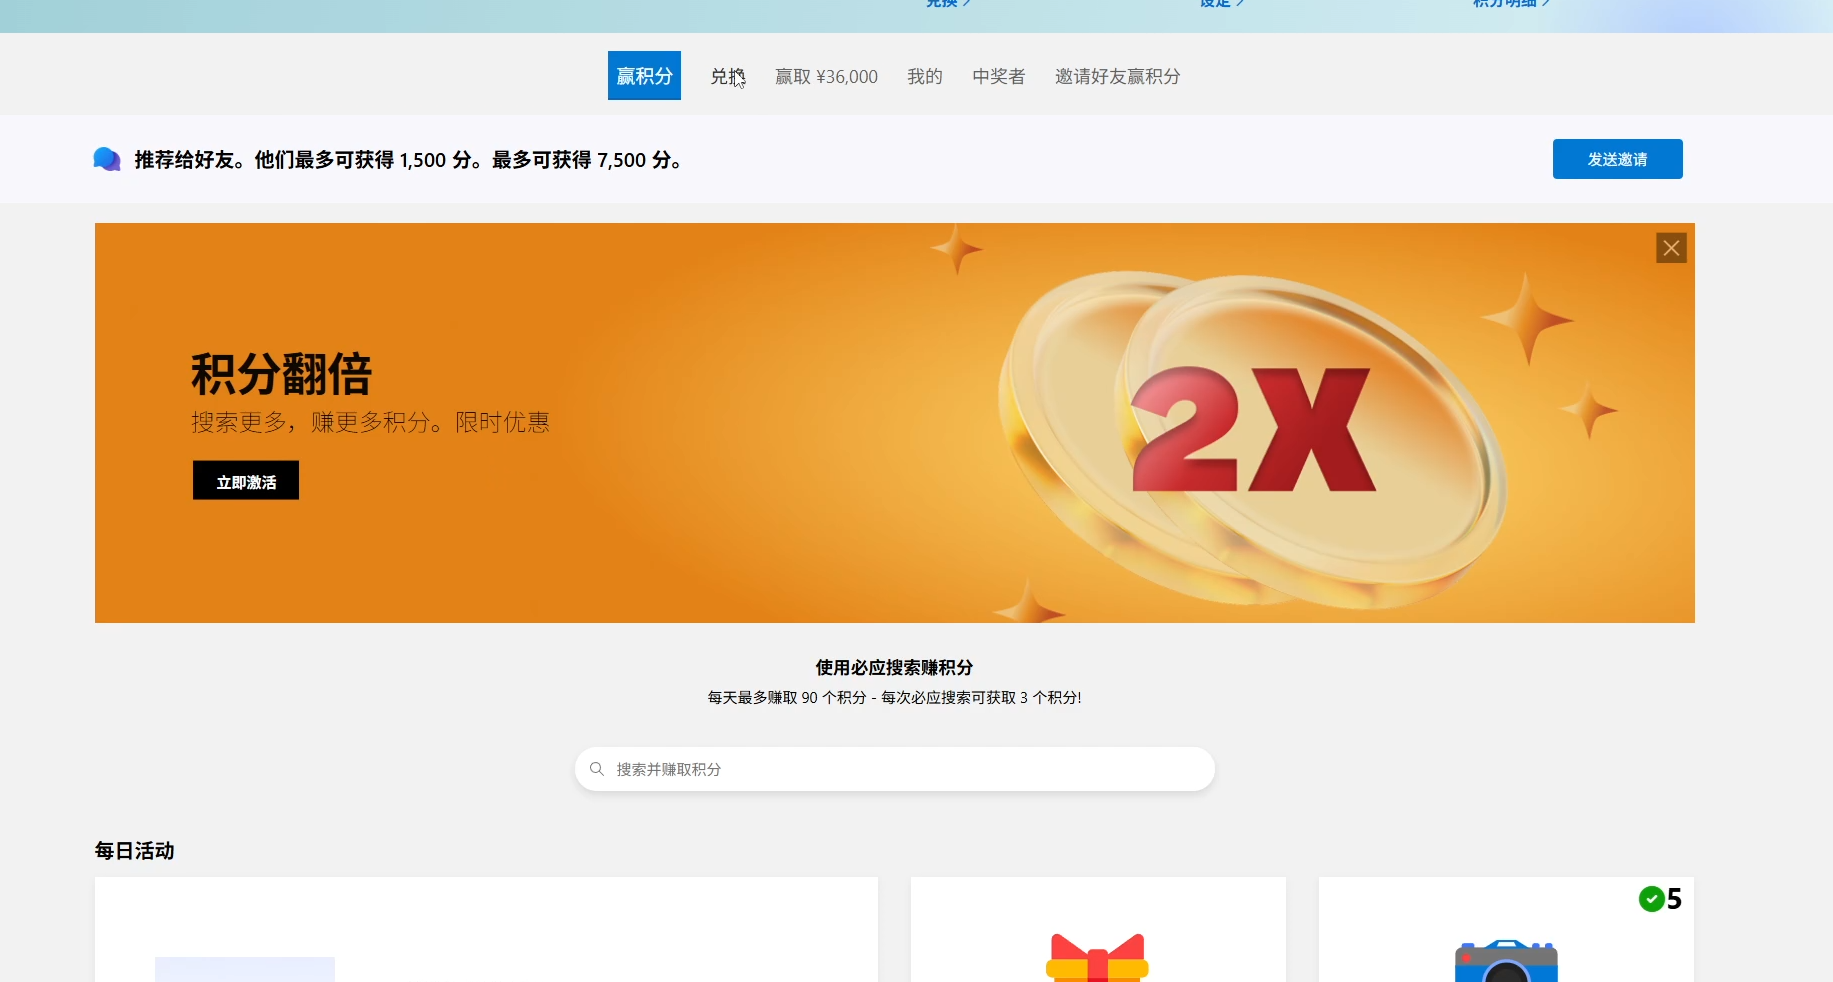The image size is (1833, 982).
Task: Open the 中奖者 tab
Action: (997, 76)
